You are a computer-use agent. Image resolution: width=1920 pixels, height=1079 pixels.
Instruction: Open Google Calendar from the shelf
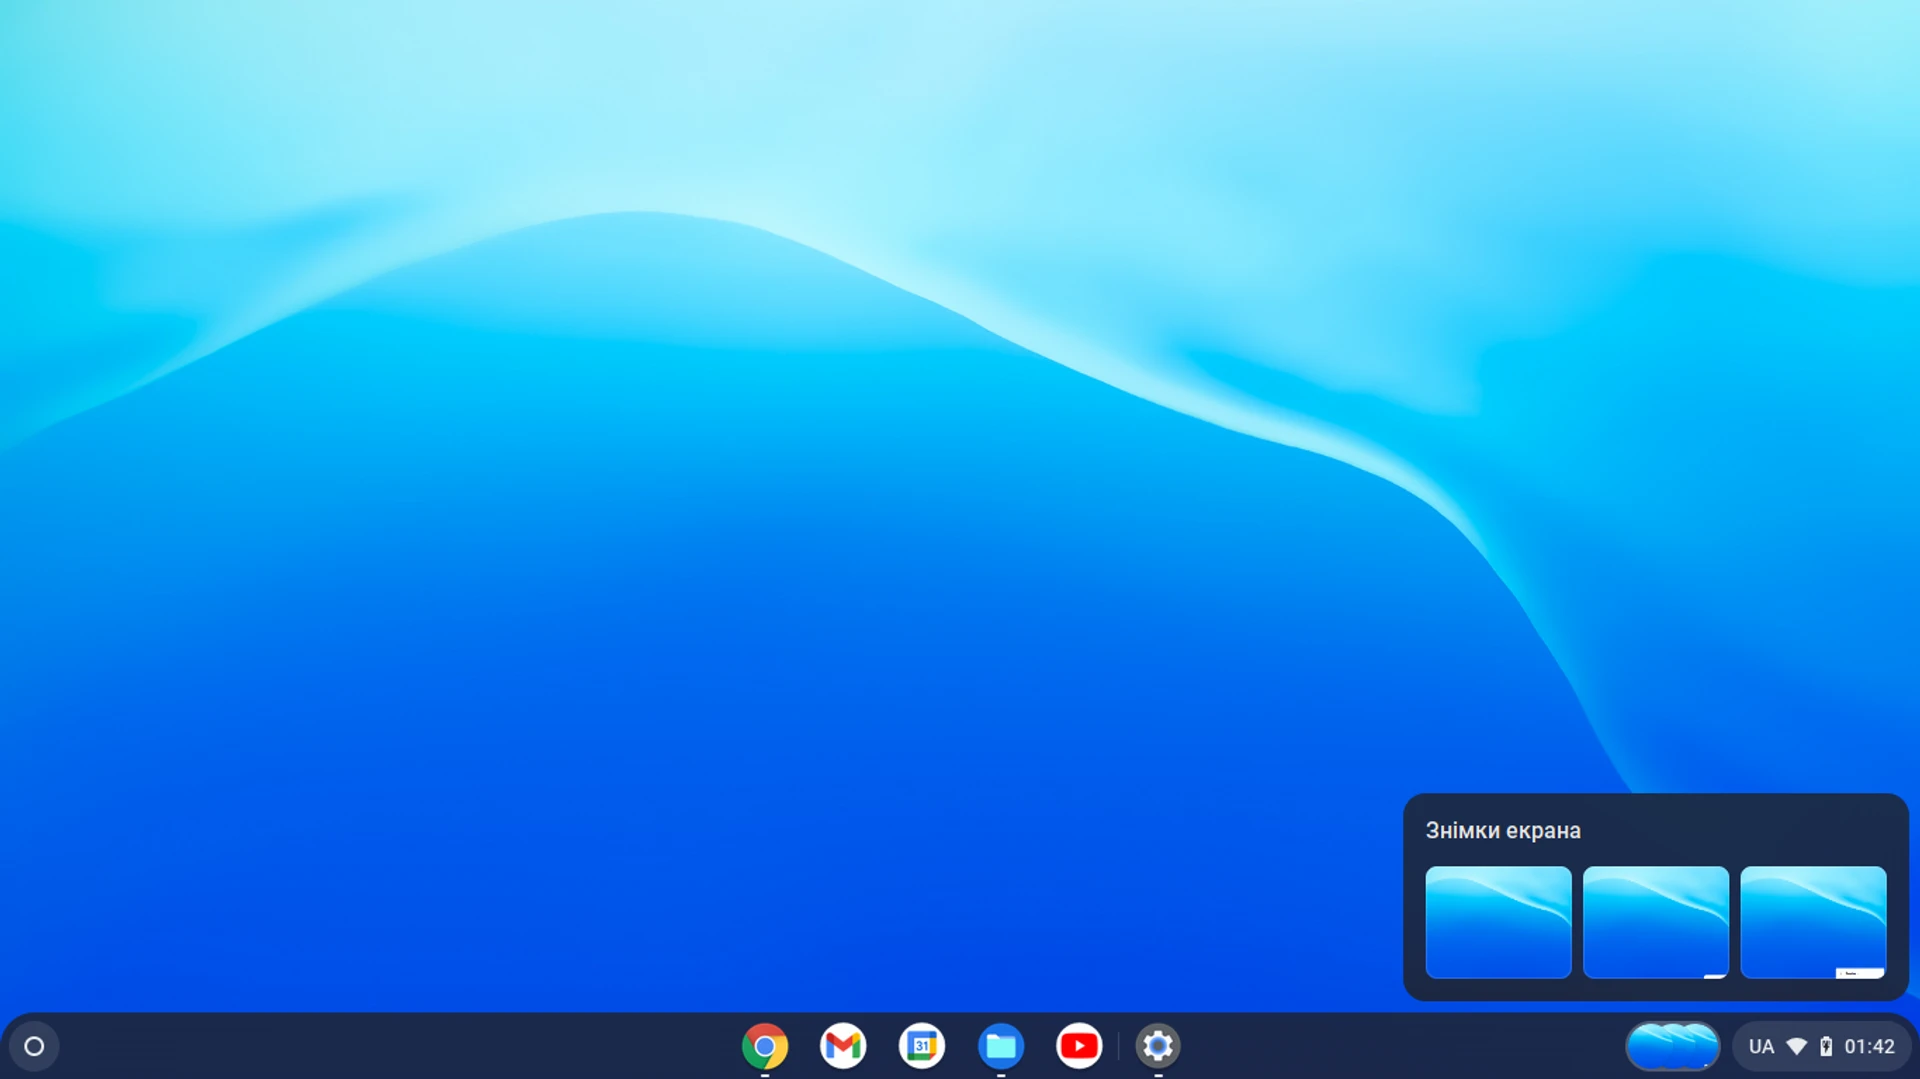coord(921,1045)
